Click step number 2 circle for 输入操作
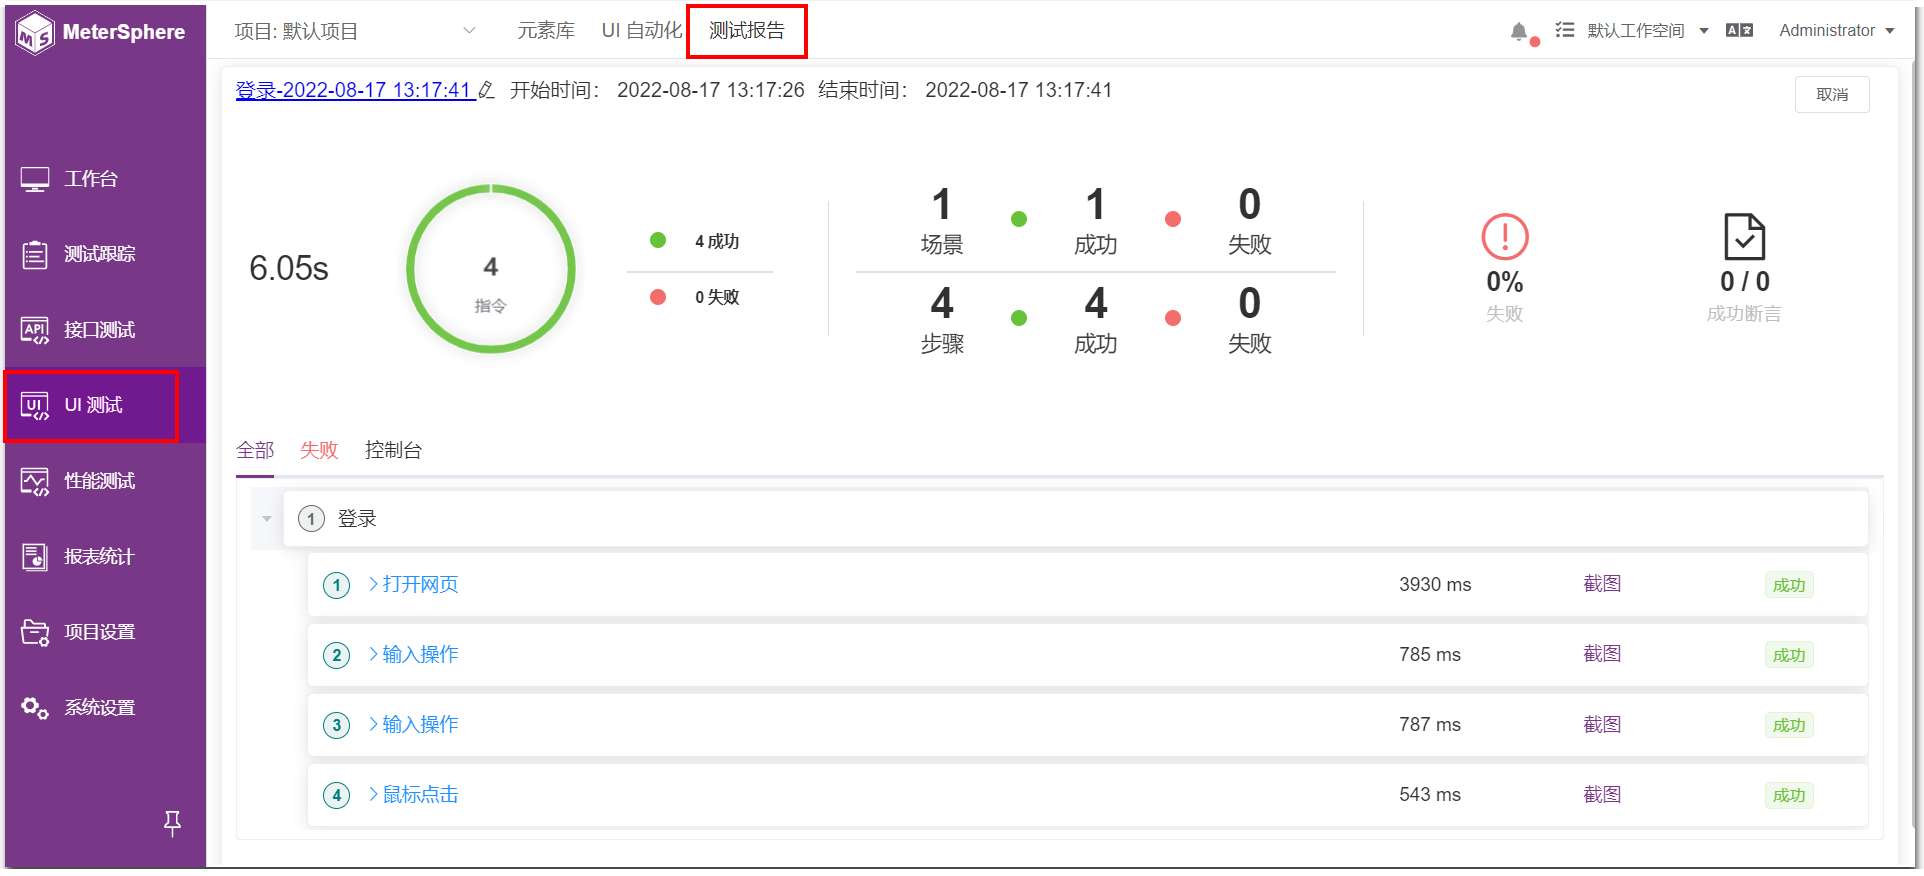This screenshot has height=876, width=1924. click(x=337, y=656)
